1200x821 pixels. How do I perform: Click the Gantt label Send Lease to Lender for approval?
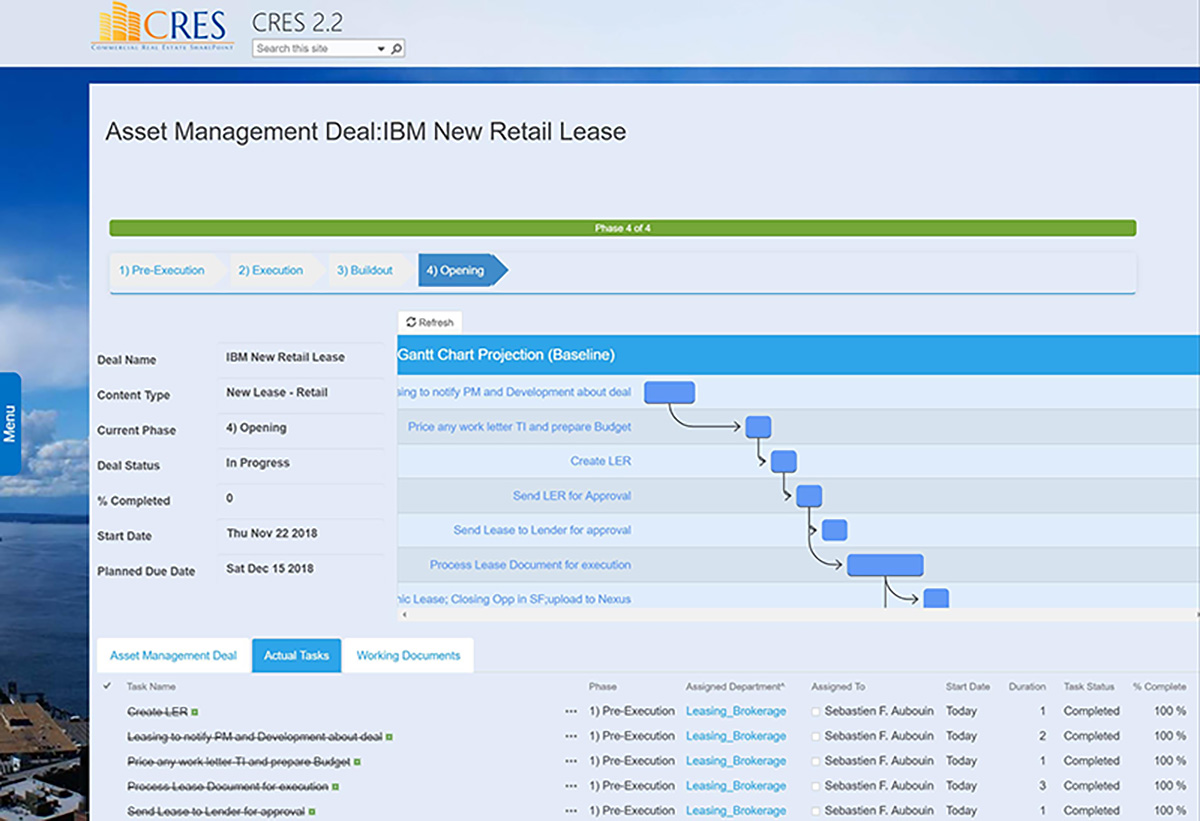click(542, 530)
